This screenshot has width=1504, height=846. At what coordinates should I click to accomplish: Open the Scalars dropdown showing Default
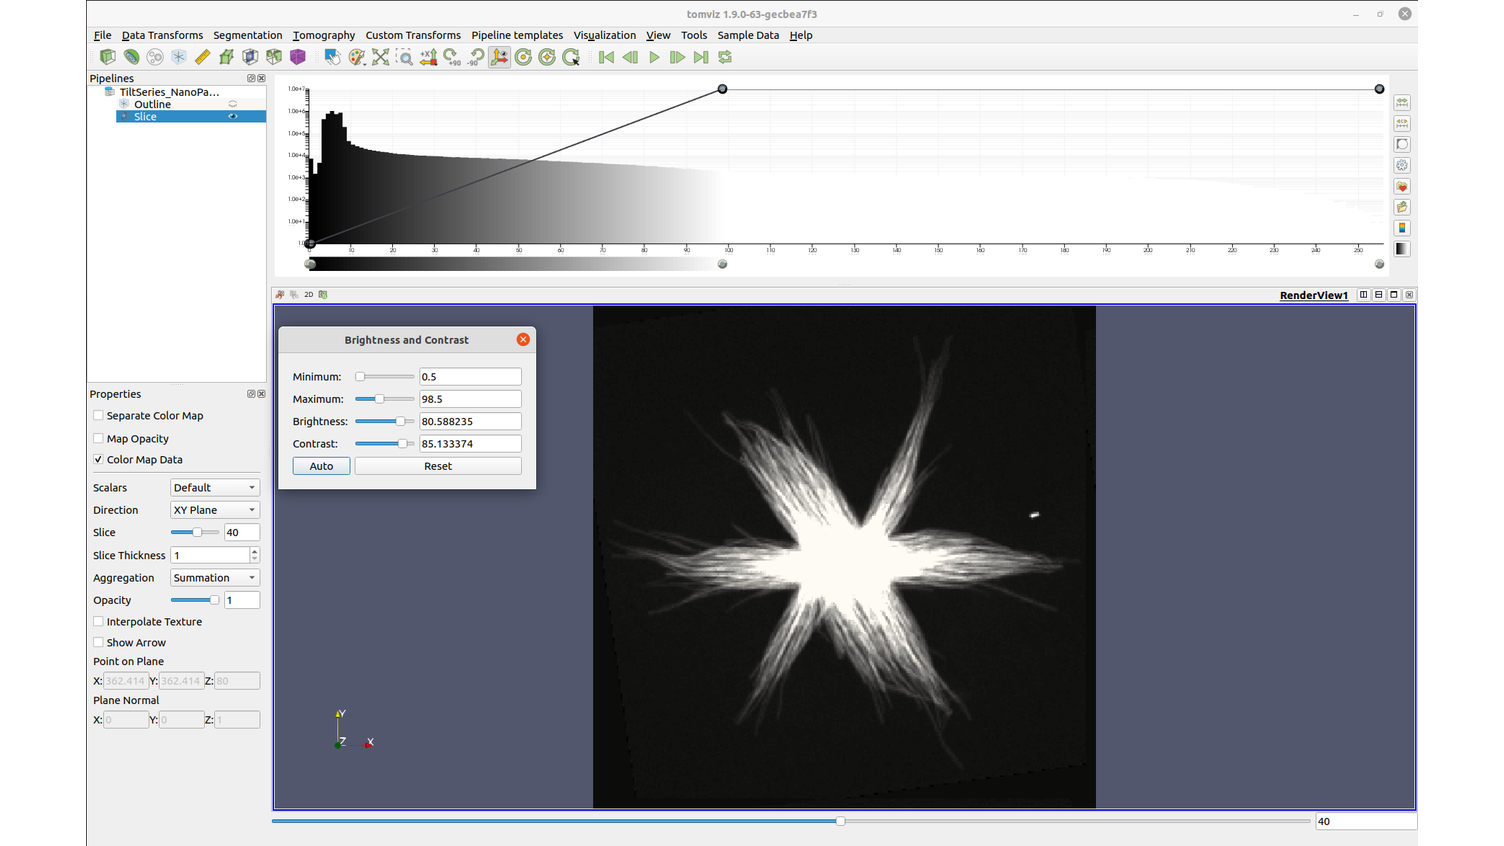click(214, 487)
